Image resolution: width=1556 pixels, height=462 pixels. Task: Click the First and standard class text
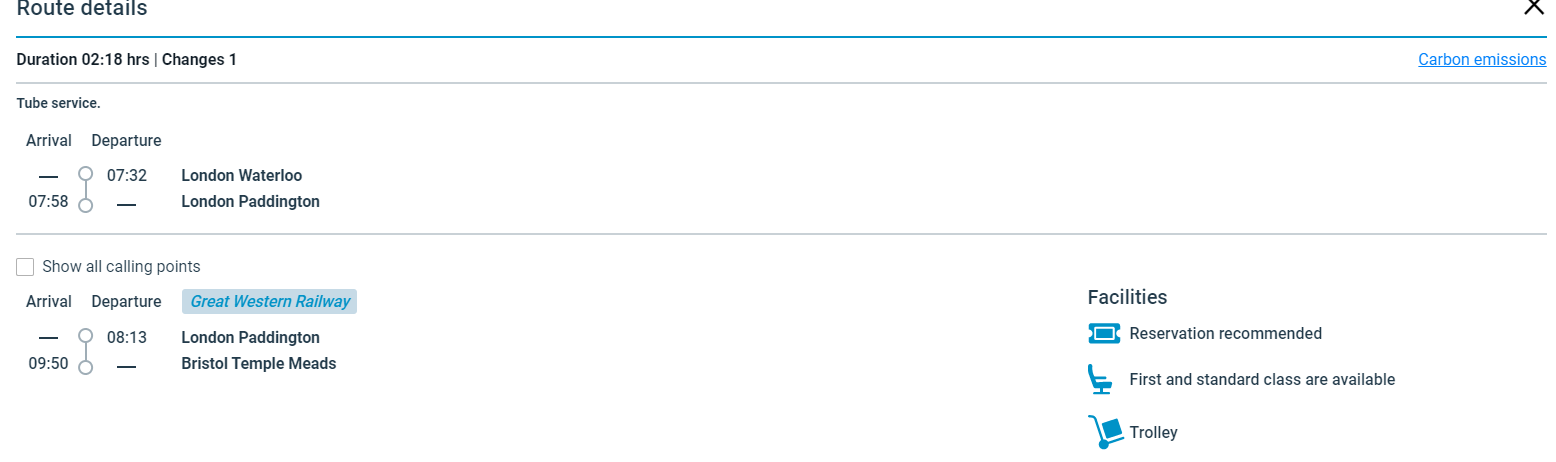(x=1262, y=380)
